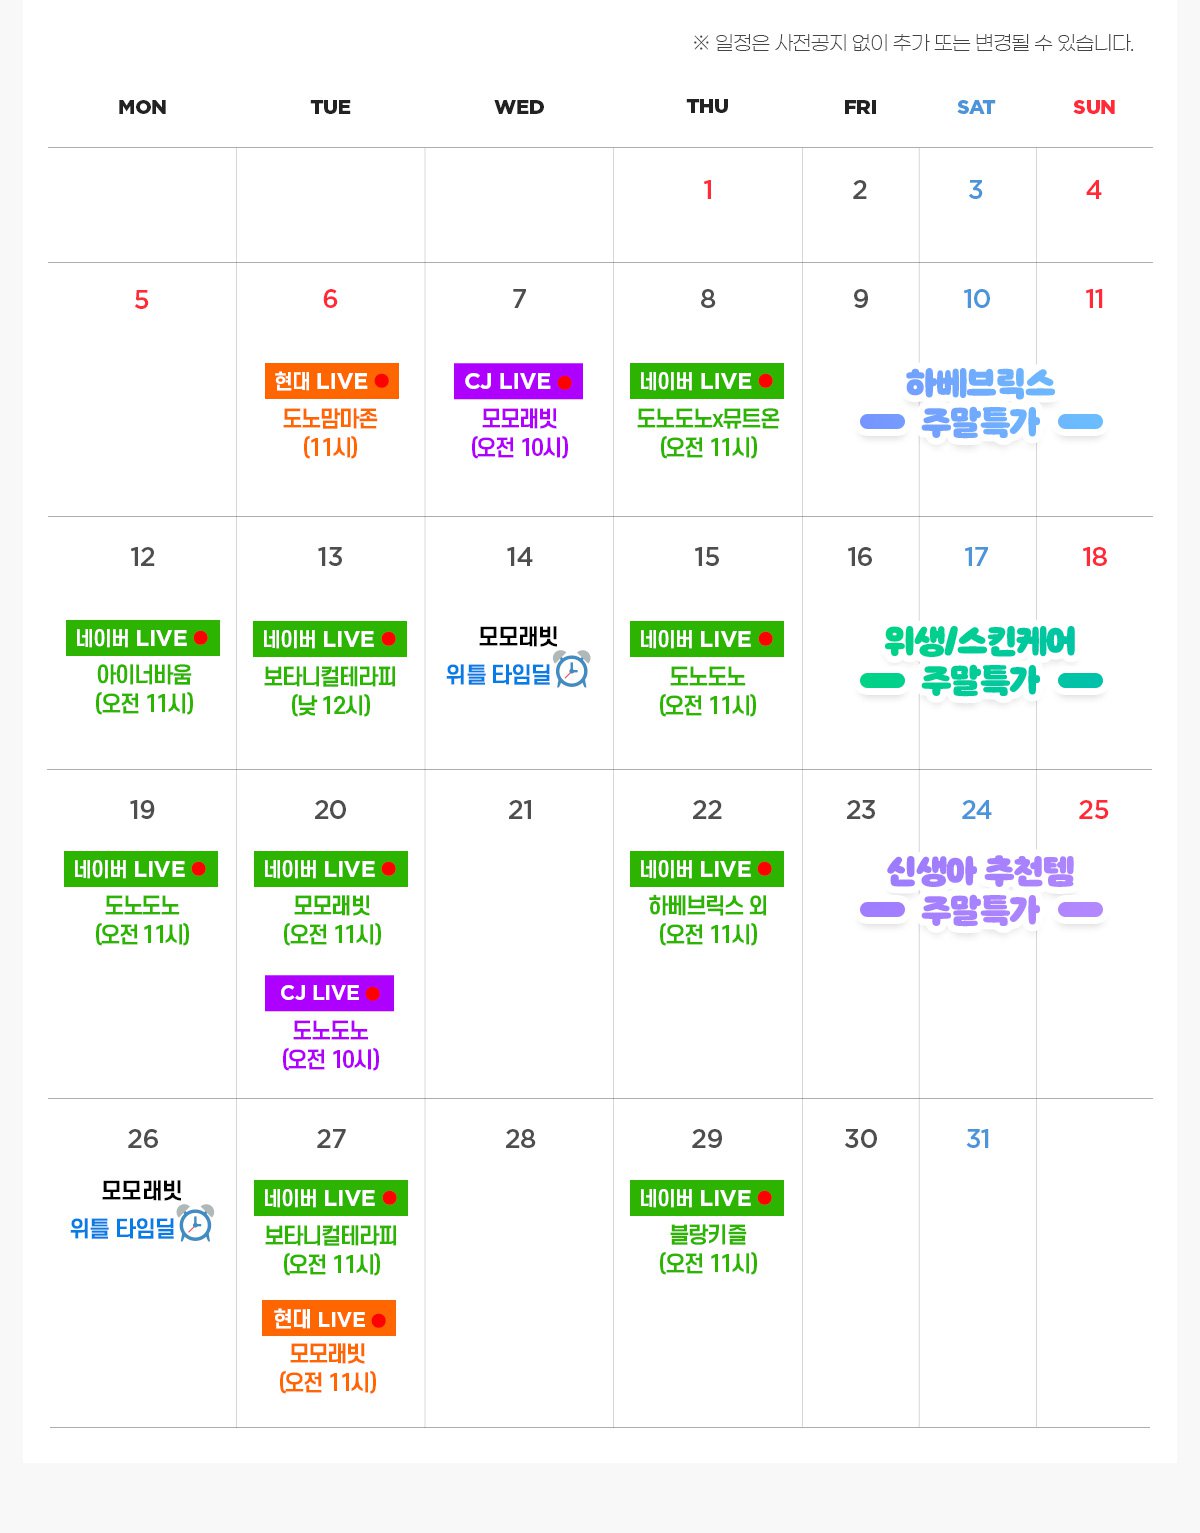Select the 현대 LIVE badge on the 27th
Screen dimensions: 1200x1533
[329, 1318]
